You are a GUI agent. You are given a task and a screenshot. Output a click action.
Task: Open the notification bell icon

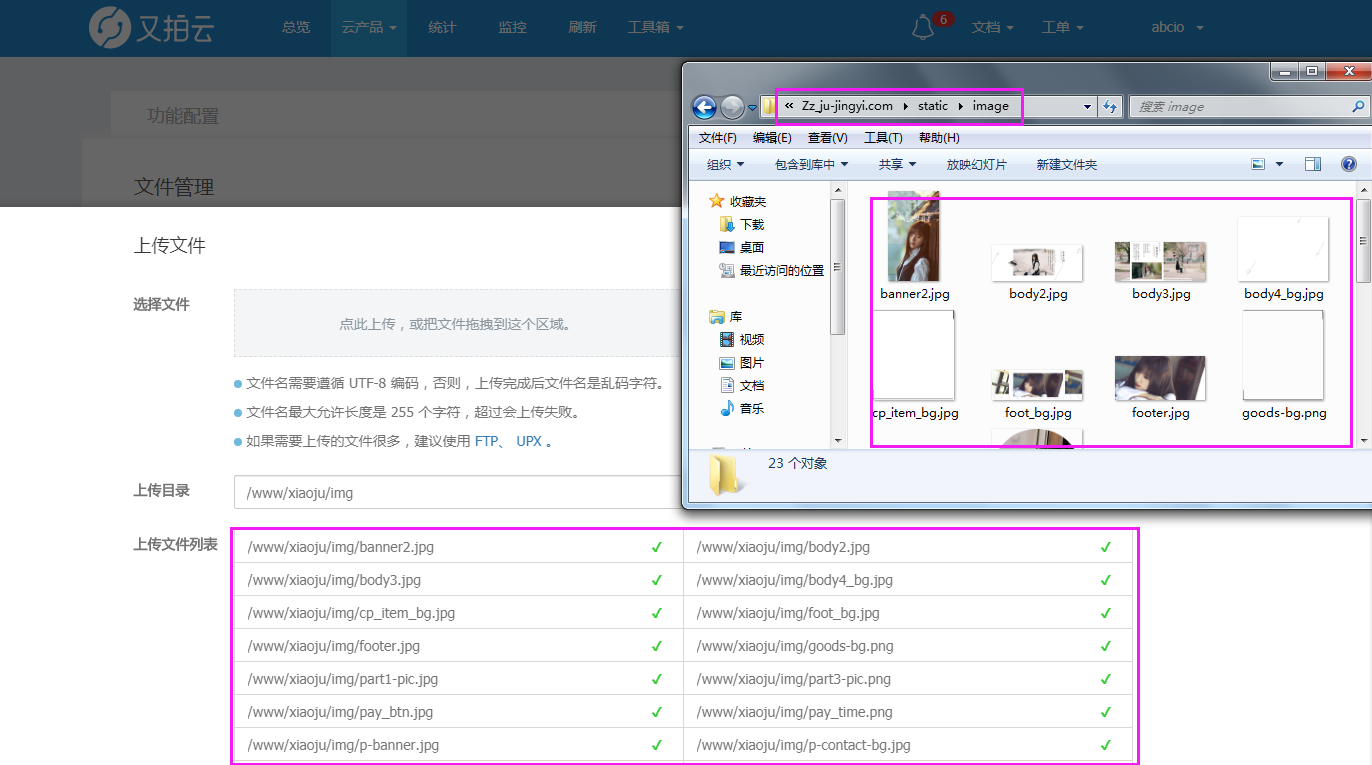click(923, 28)
